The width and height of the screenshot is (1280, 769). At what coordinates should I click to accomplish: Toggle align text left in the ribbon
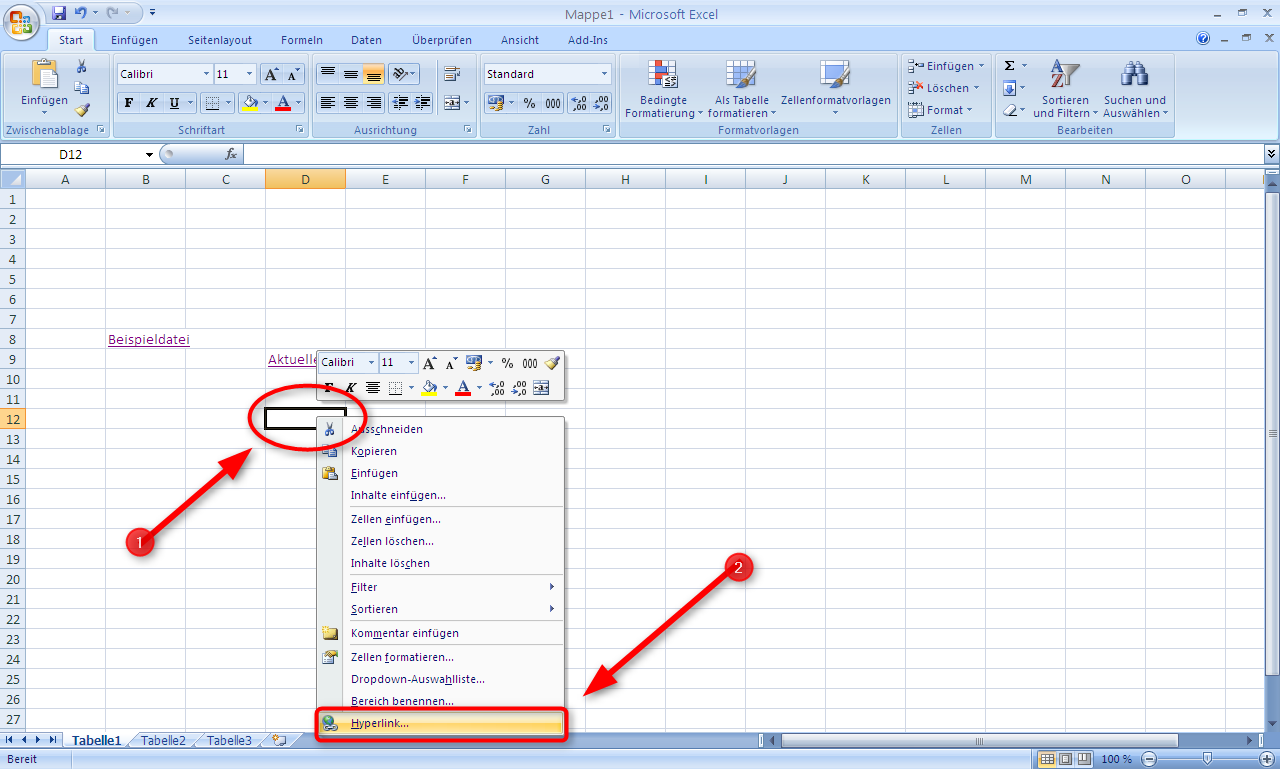(327, 103)
